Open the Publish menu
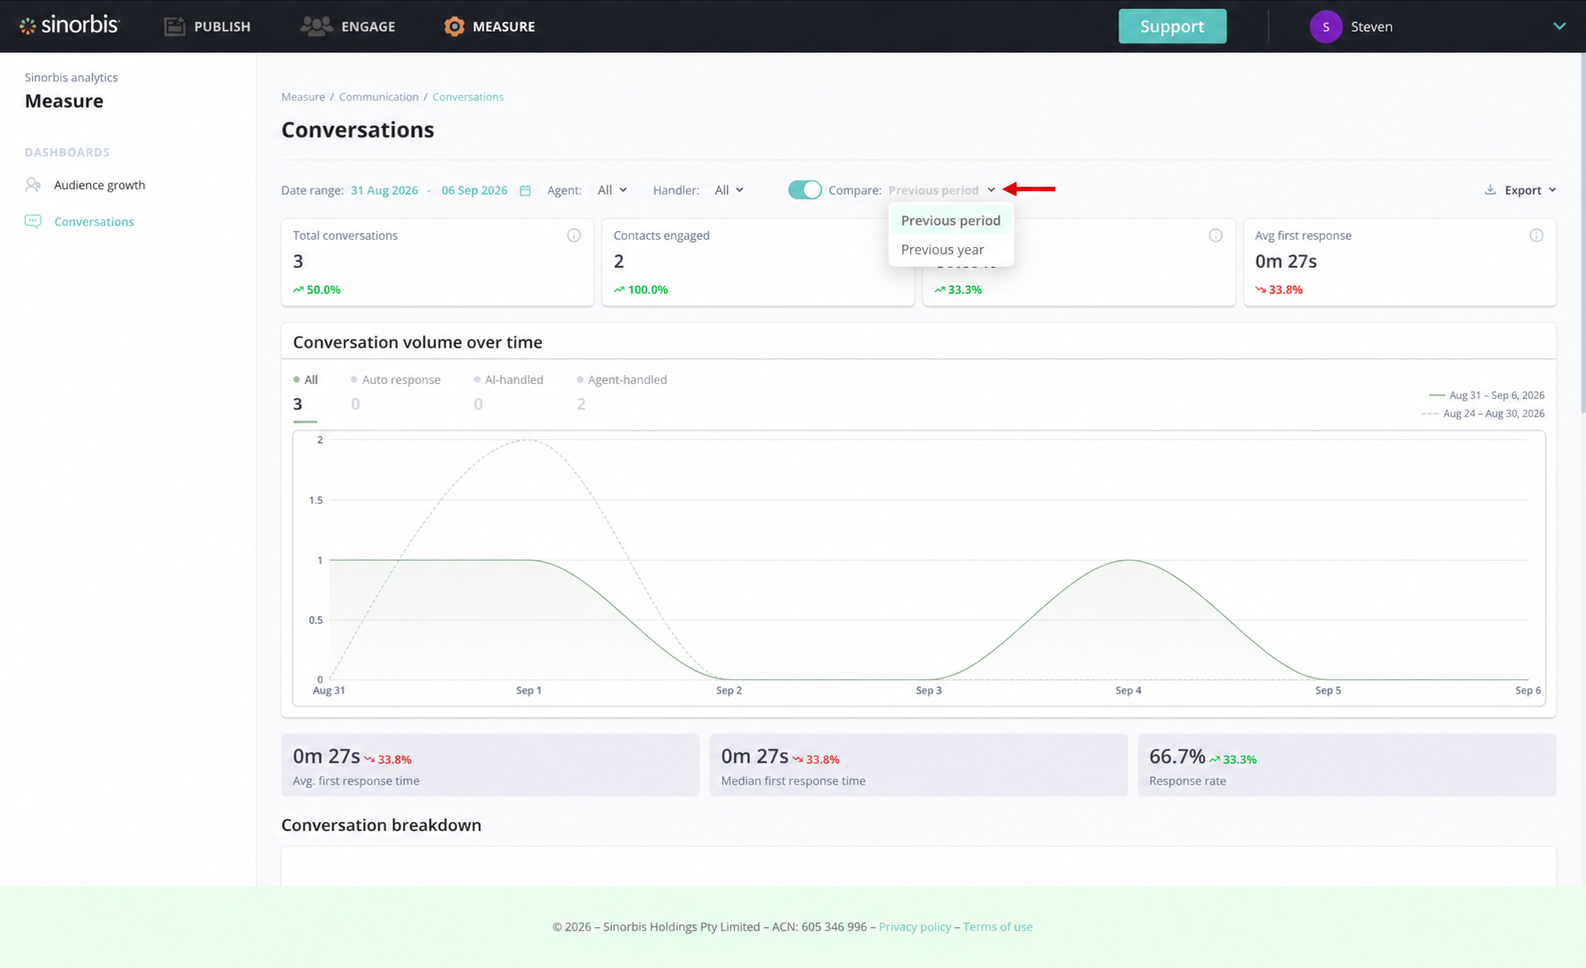The image size is (1586, 968). tap(207, 26)
